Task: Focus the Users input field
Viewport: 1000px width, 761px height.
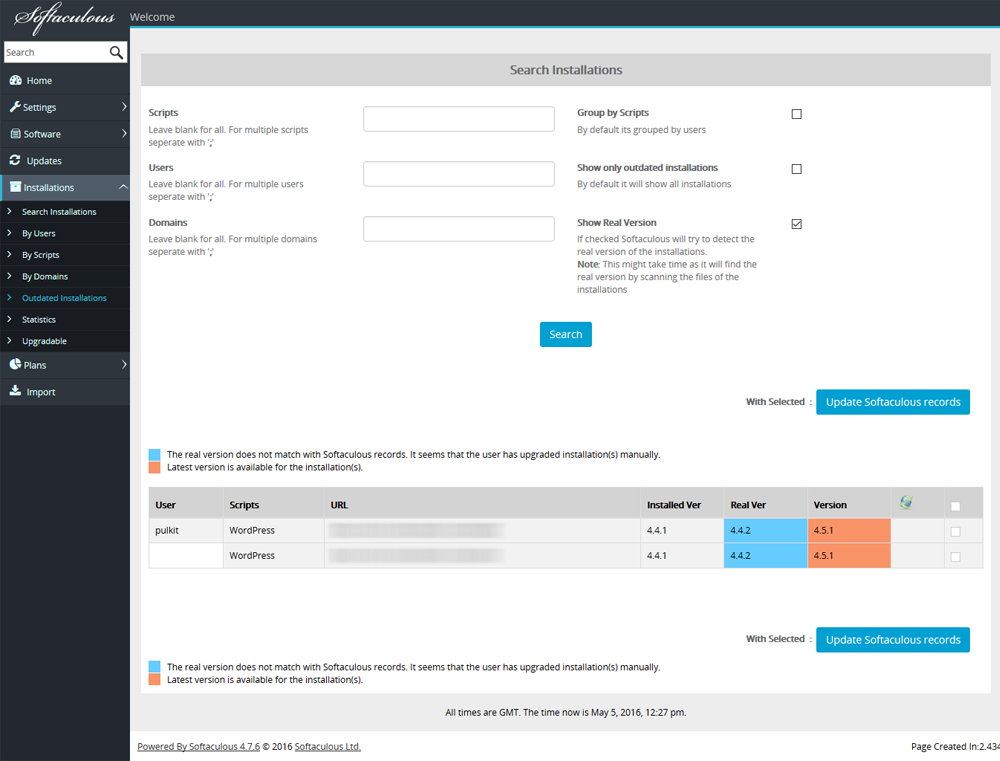Action: pyautogui.click(x=459, y=174)
